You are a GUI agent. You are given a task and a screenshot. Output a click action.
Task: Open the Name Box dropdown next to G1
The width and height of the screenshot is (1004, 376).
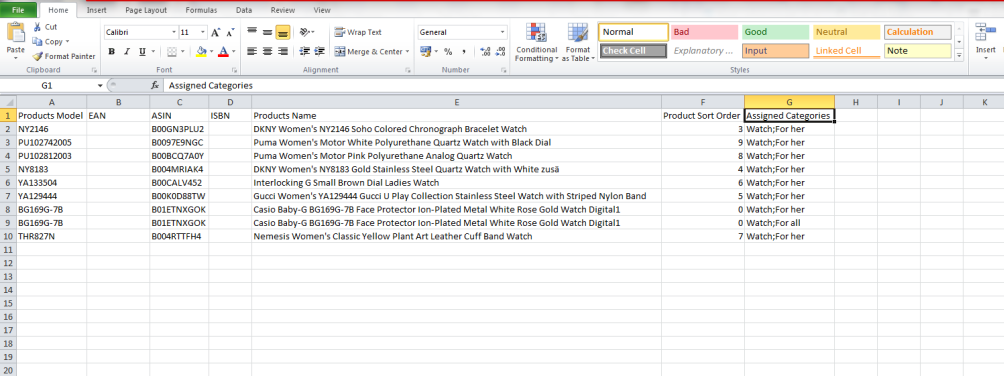101,85
